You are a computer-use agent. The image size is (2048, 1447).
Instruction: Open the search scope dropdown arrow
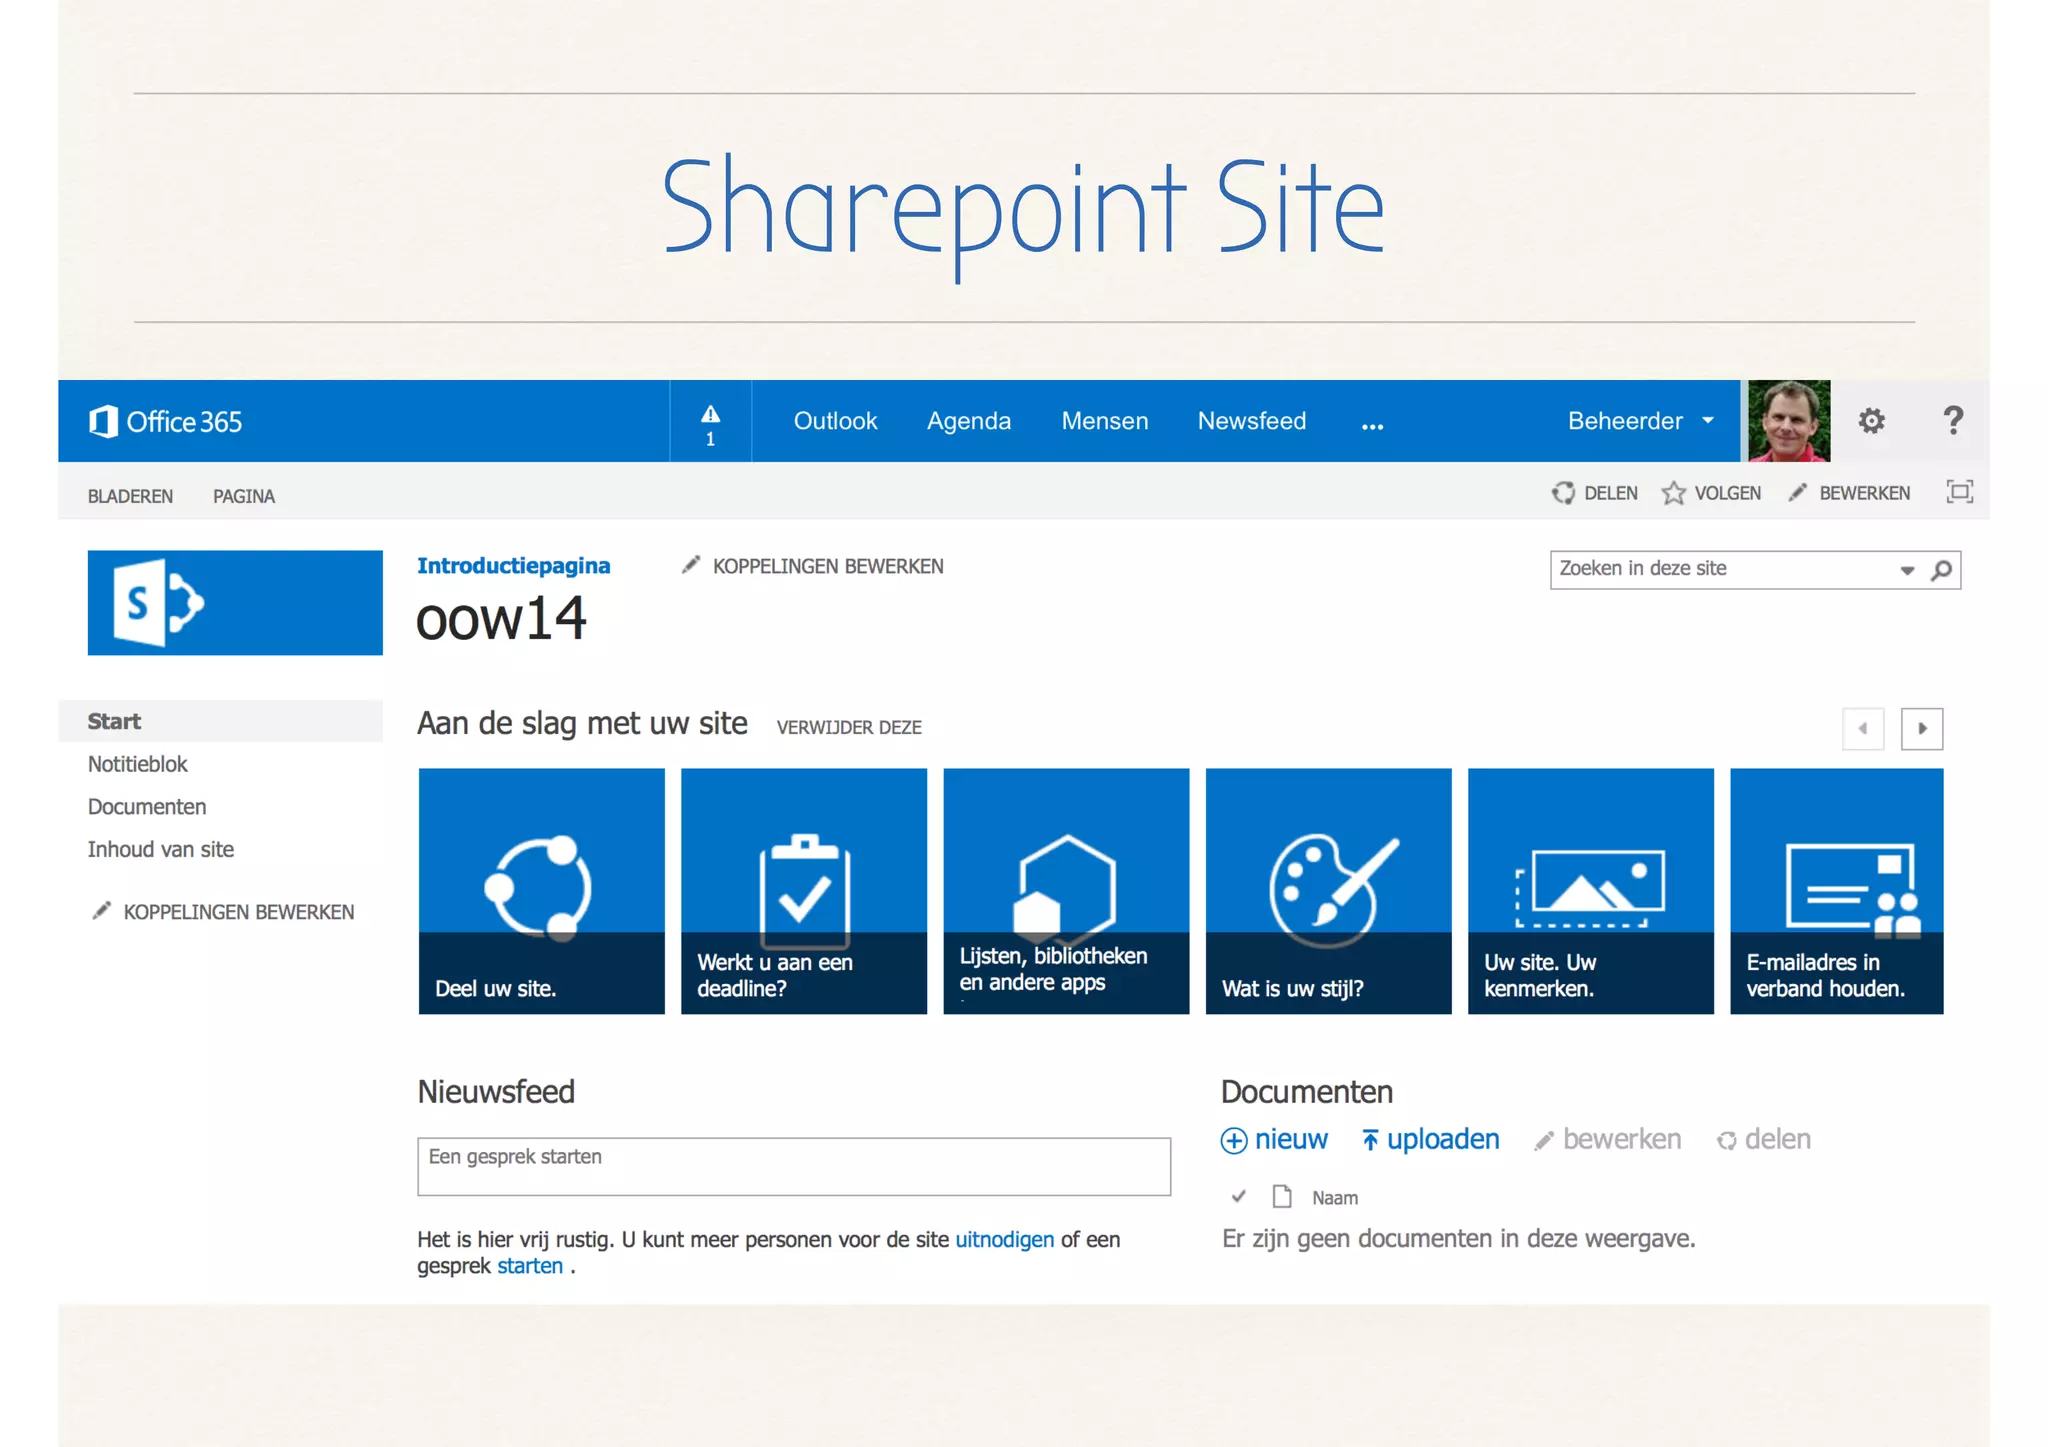point(1907,571)
